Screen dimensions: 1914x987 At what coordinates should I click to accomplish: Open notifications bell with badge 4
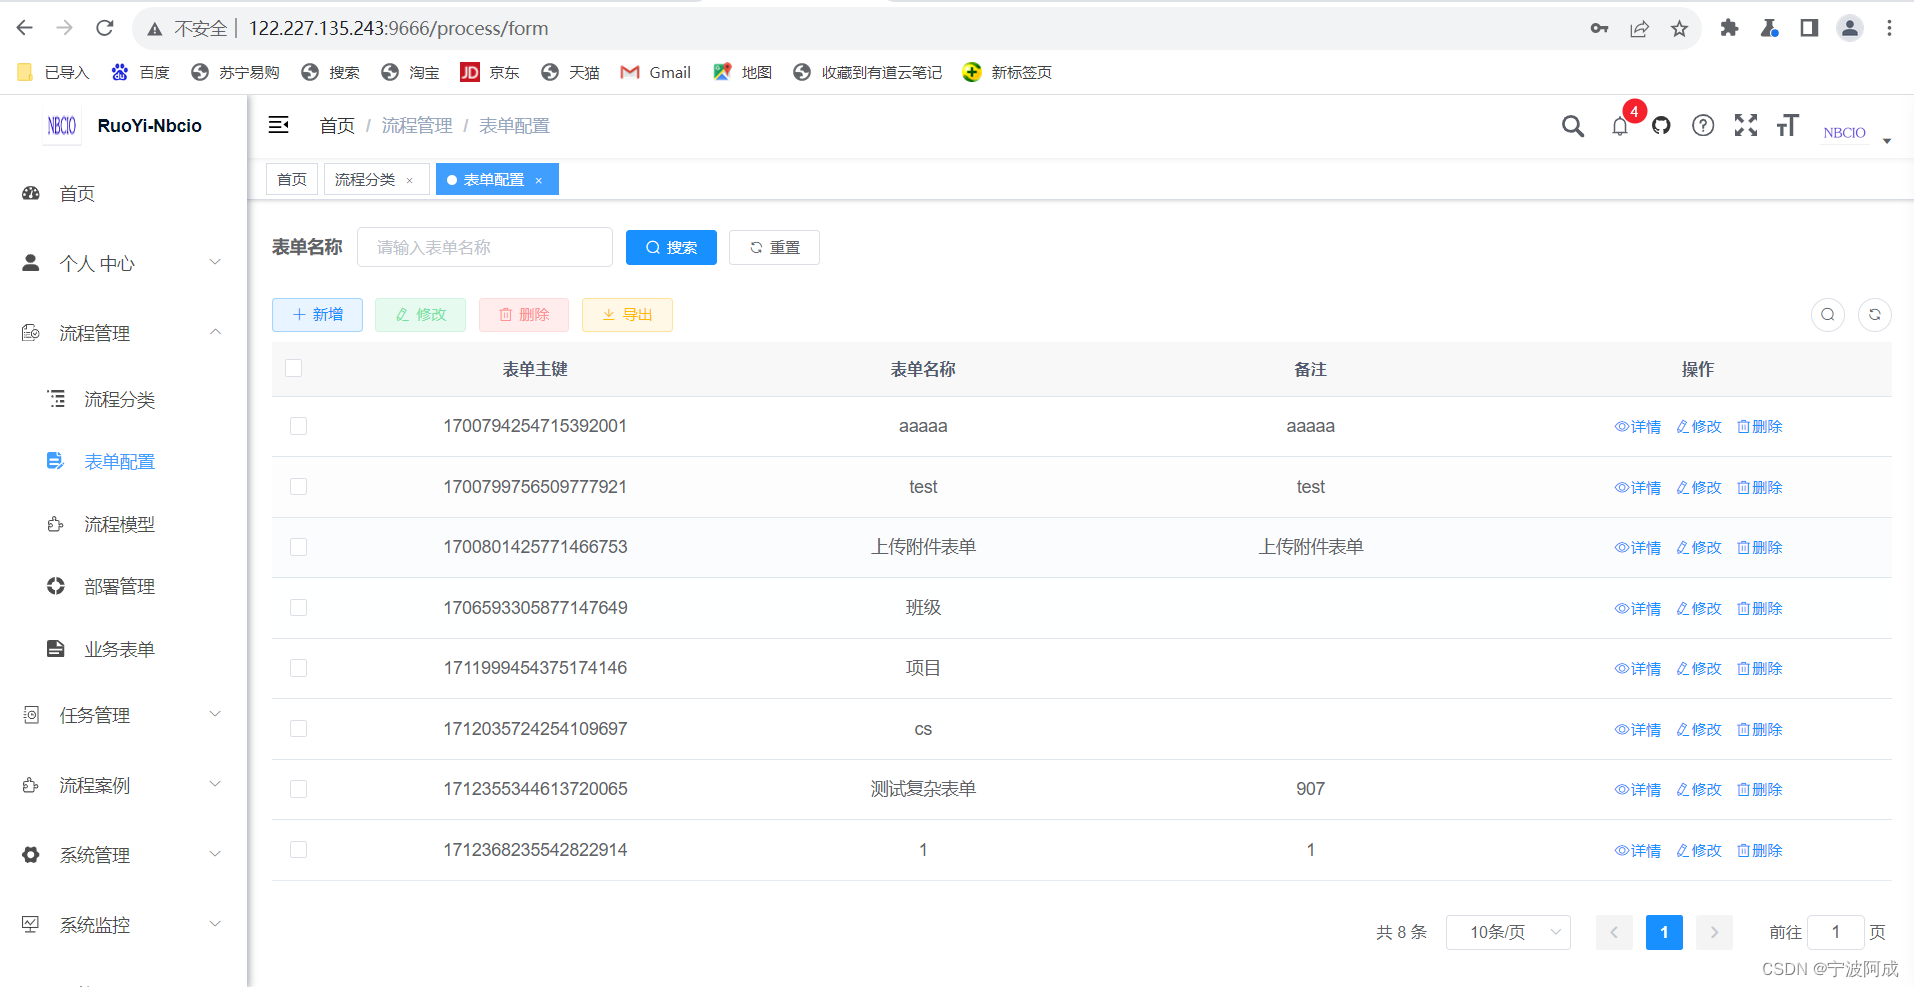pyautogui.click(x=1620, y=126)
